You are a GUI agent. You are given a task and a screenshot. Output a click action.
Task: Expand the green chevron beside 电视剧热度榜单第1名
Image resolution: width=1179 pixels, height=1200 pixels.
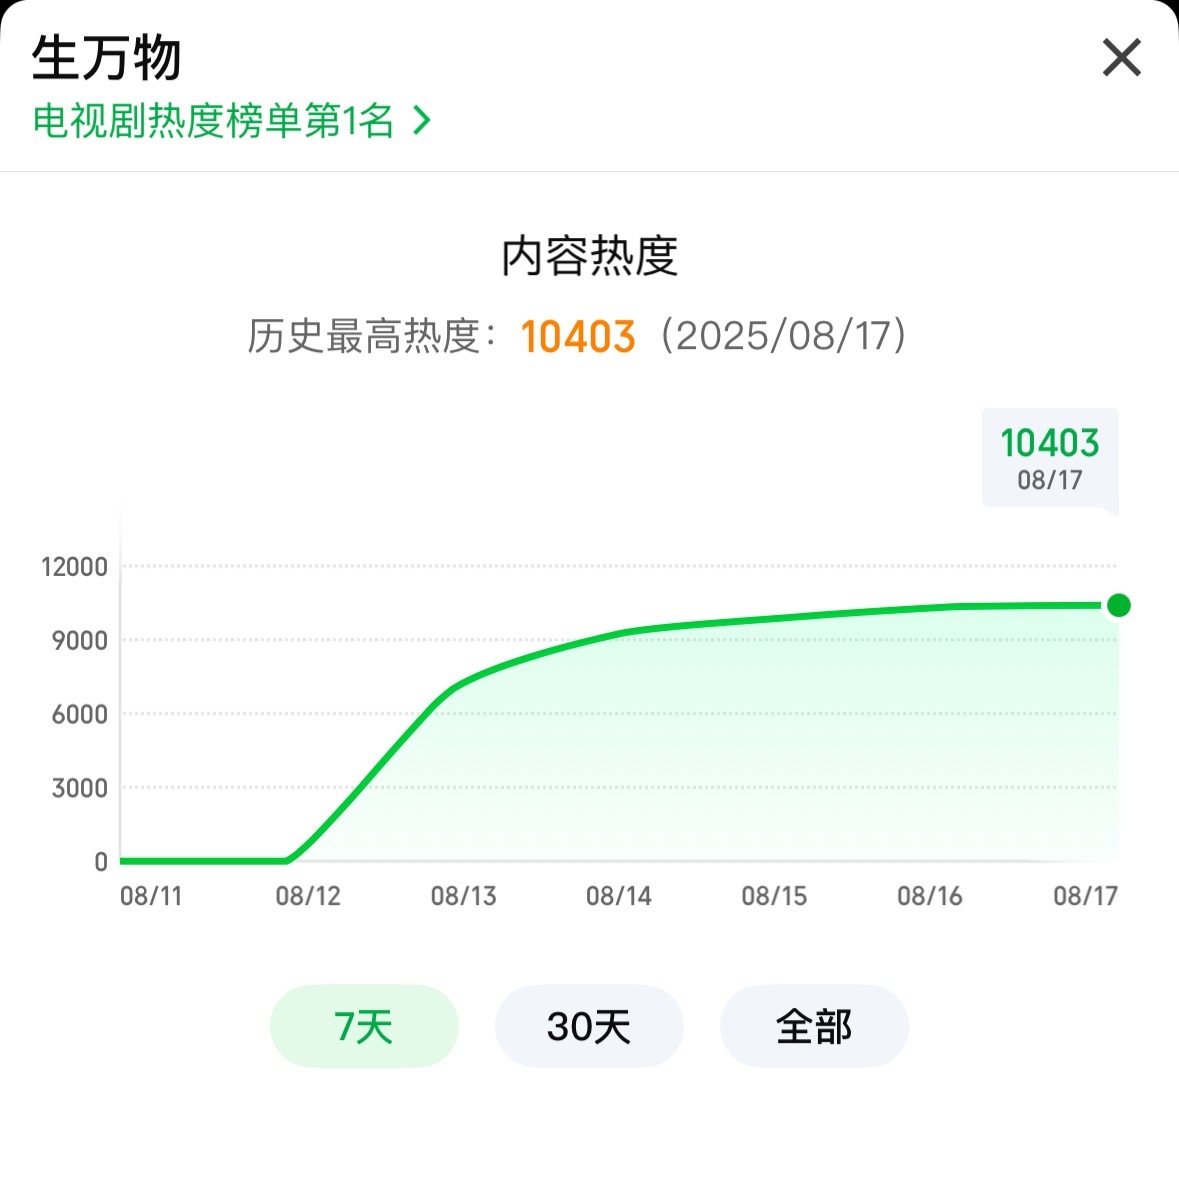tap(423, 121)
